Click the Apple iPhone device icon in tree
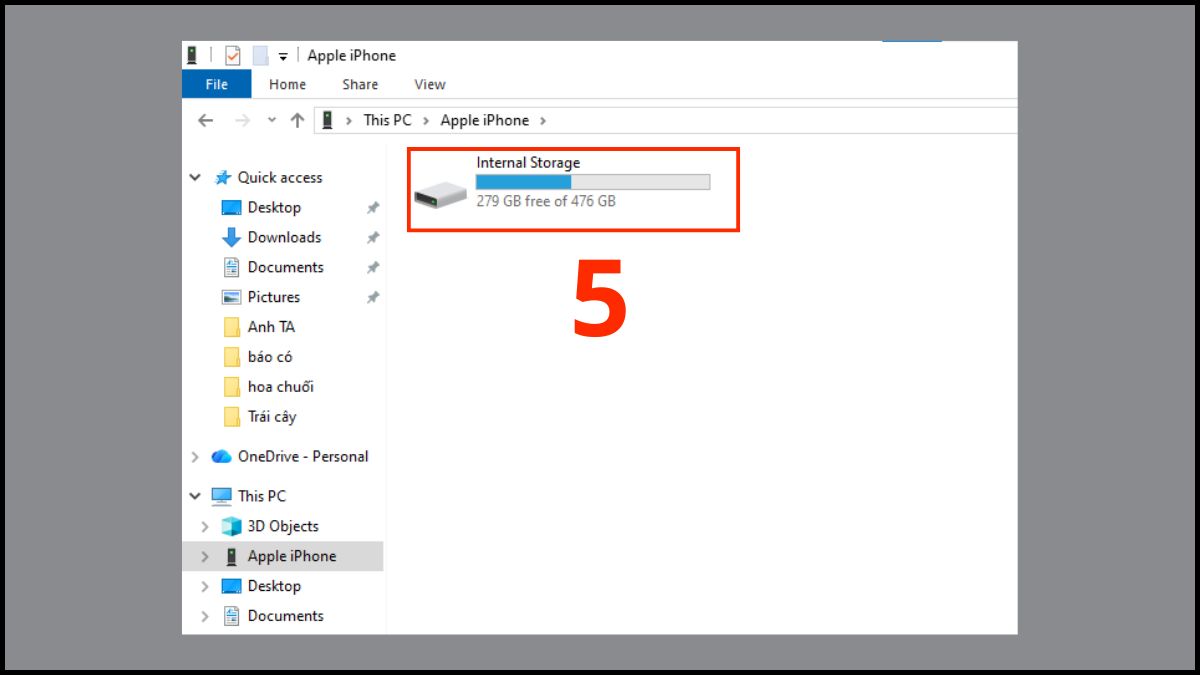 point(231,556)
